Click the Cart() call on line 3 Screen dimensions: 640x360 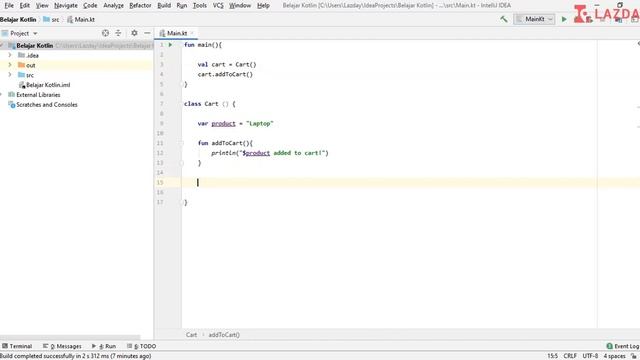[246, 64]
